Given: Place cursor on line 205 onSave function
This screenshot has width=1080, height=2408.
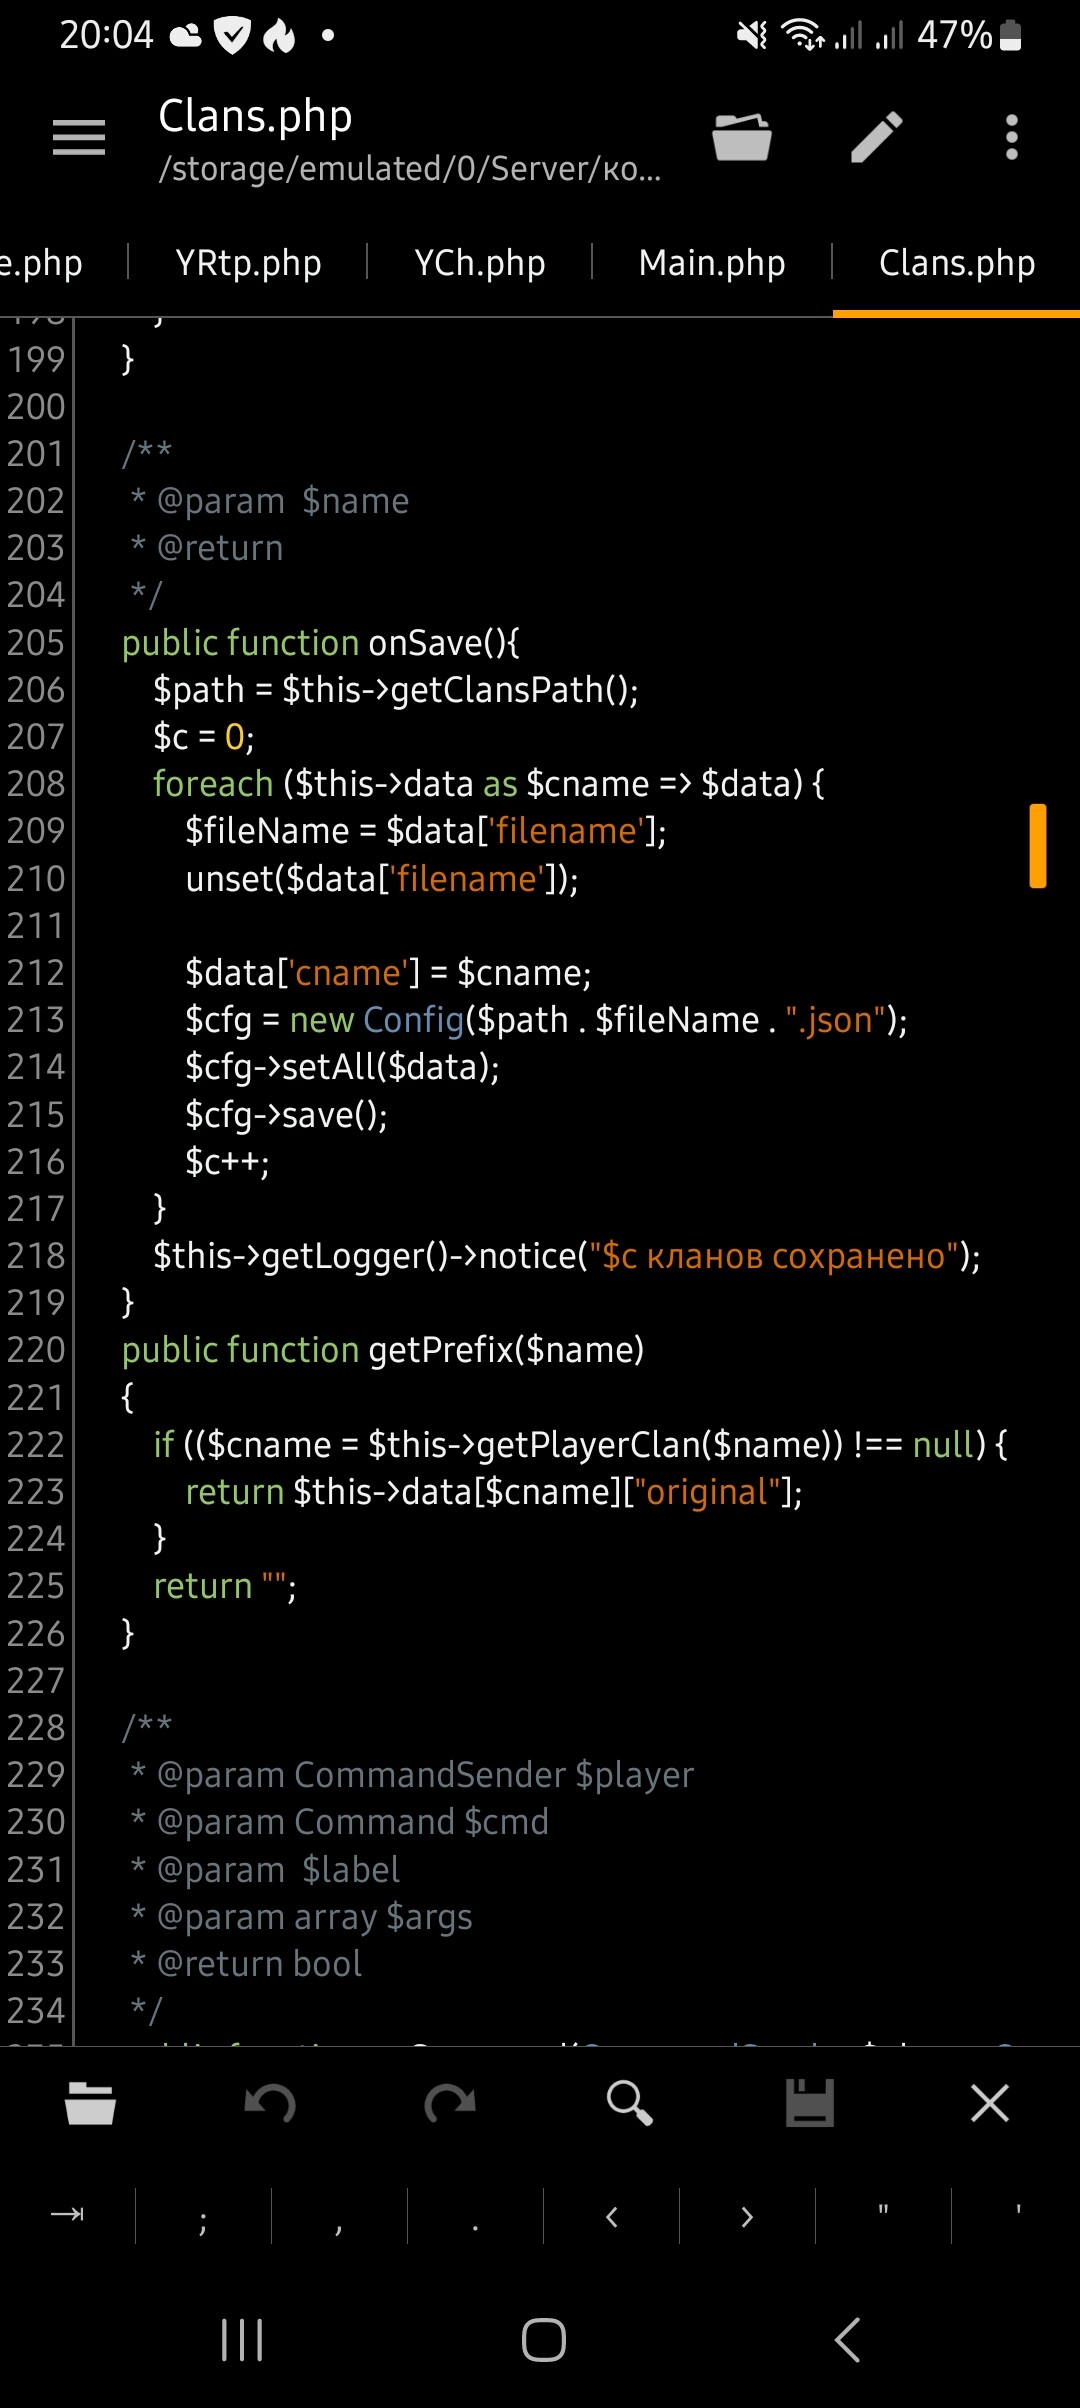Looking at the screenshot, I should point(443,643).
